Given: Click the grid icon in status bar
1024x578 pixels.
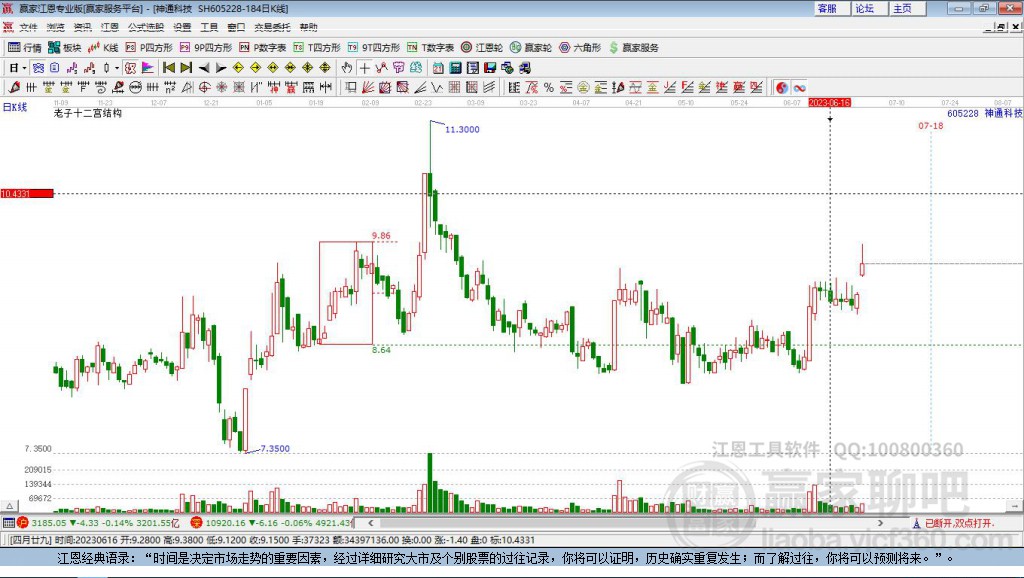Looking at the screenshot, I should click(x=8, y=523).
